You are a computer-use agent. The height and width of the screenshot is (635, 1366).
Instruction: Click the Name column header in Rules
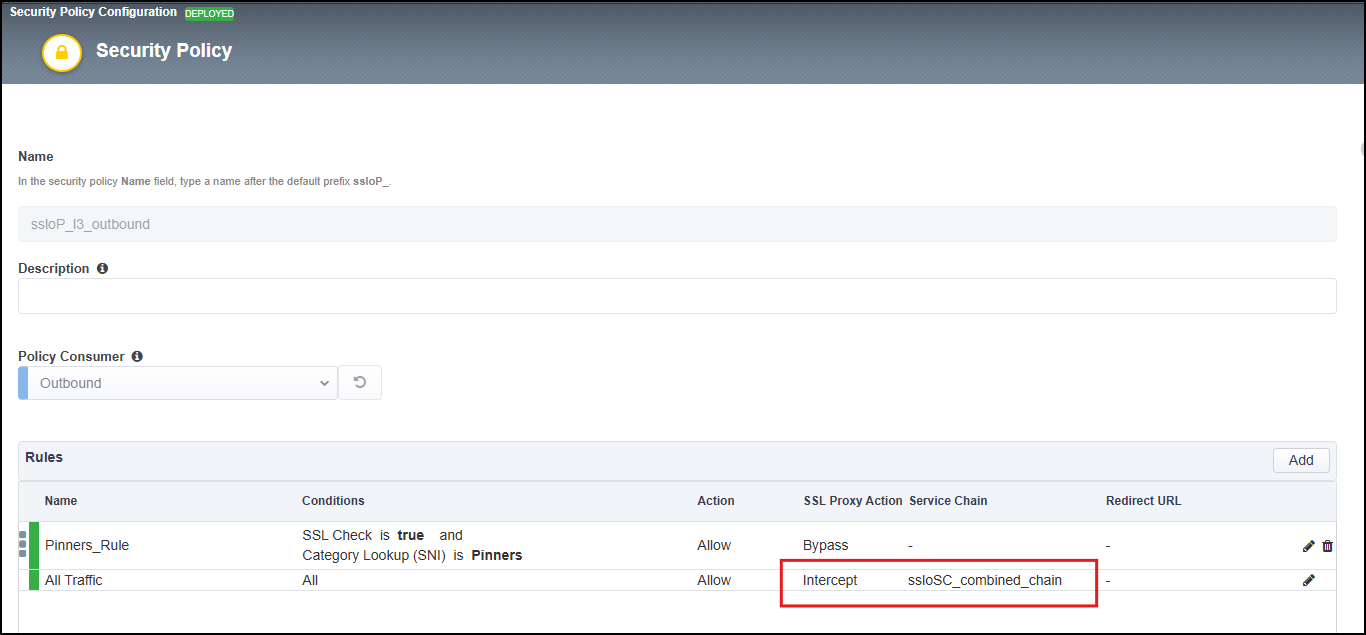click(61, 501)
